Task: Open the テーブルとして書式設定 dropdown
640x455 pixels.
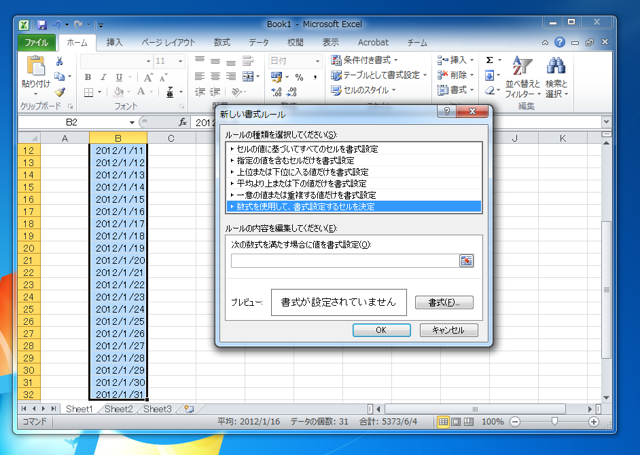Action: tap(379, 75)
